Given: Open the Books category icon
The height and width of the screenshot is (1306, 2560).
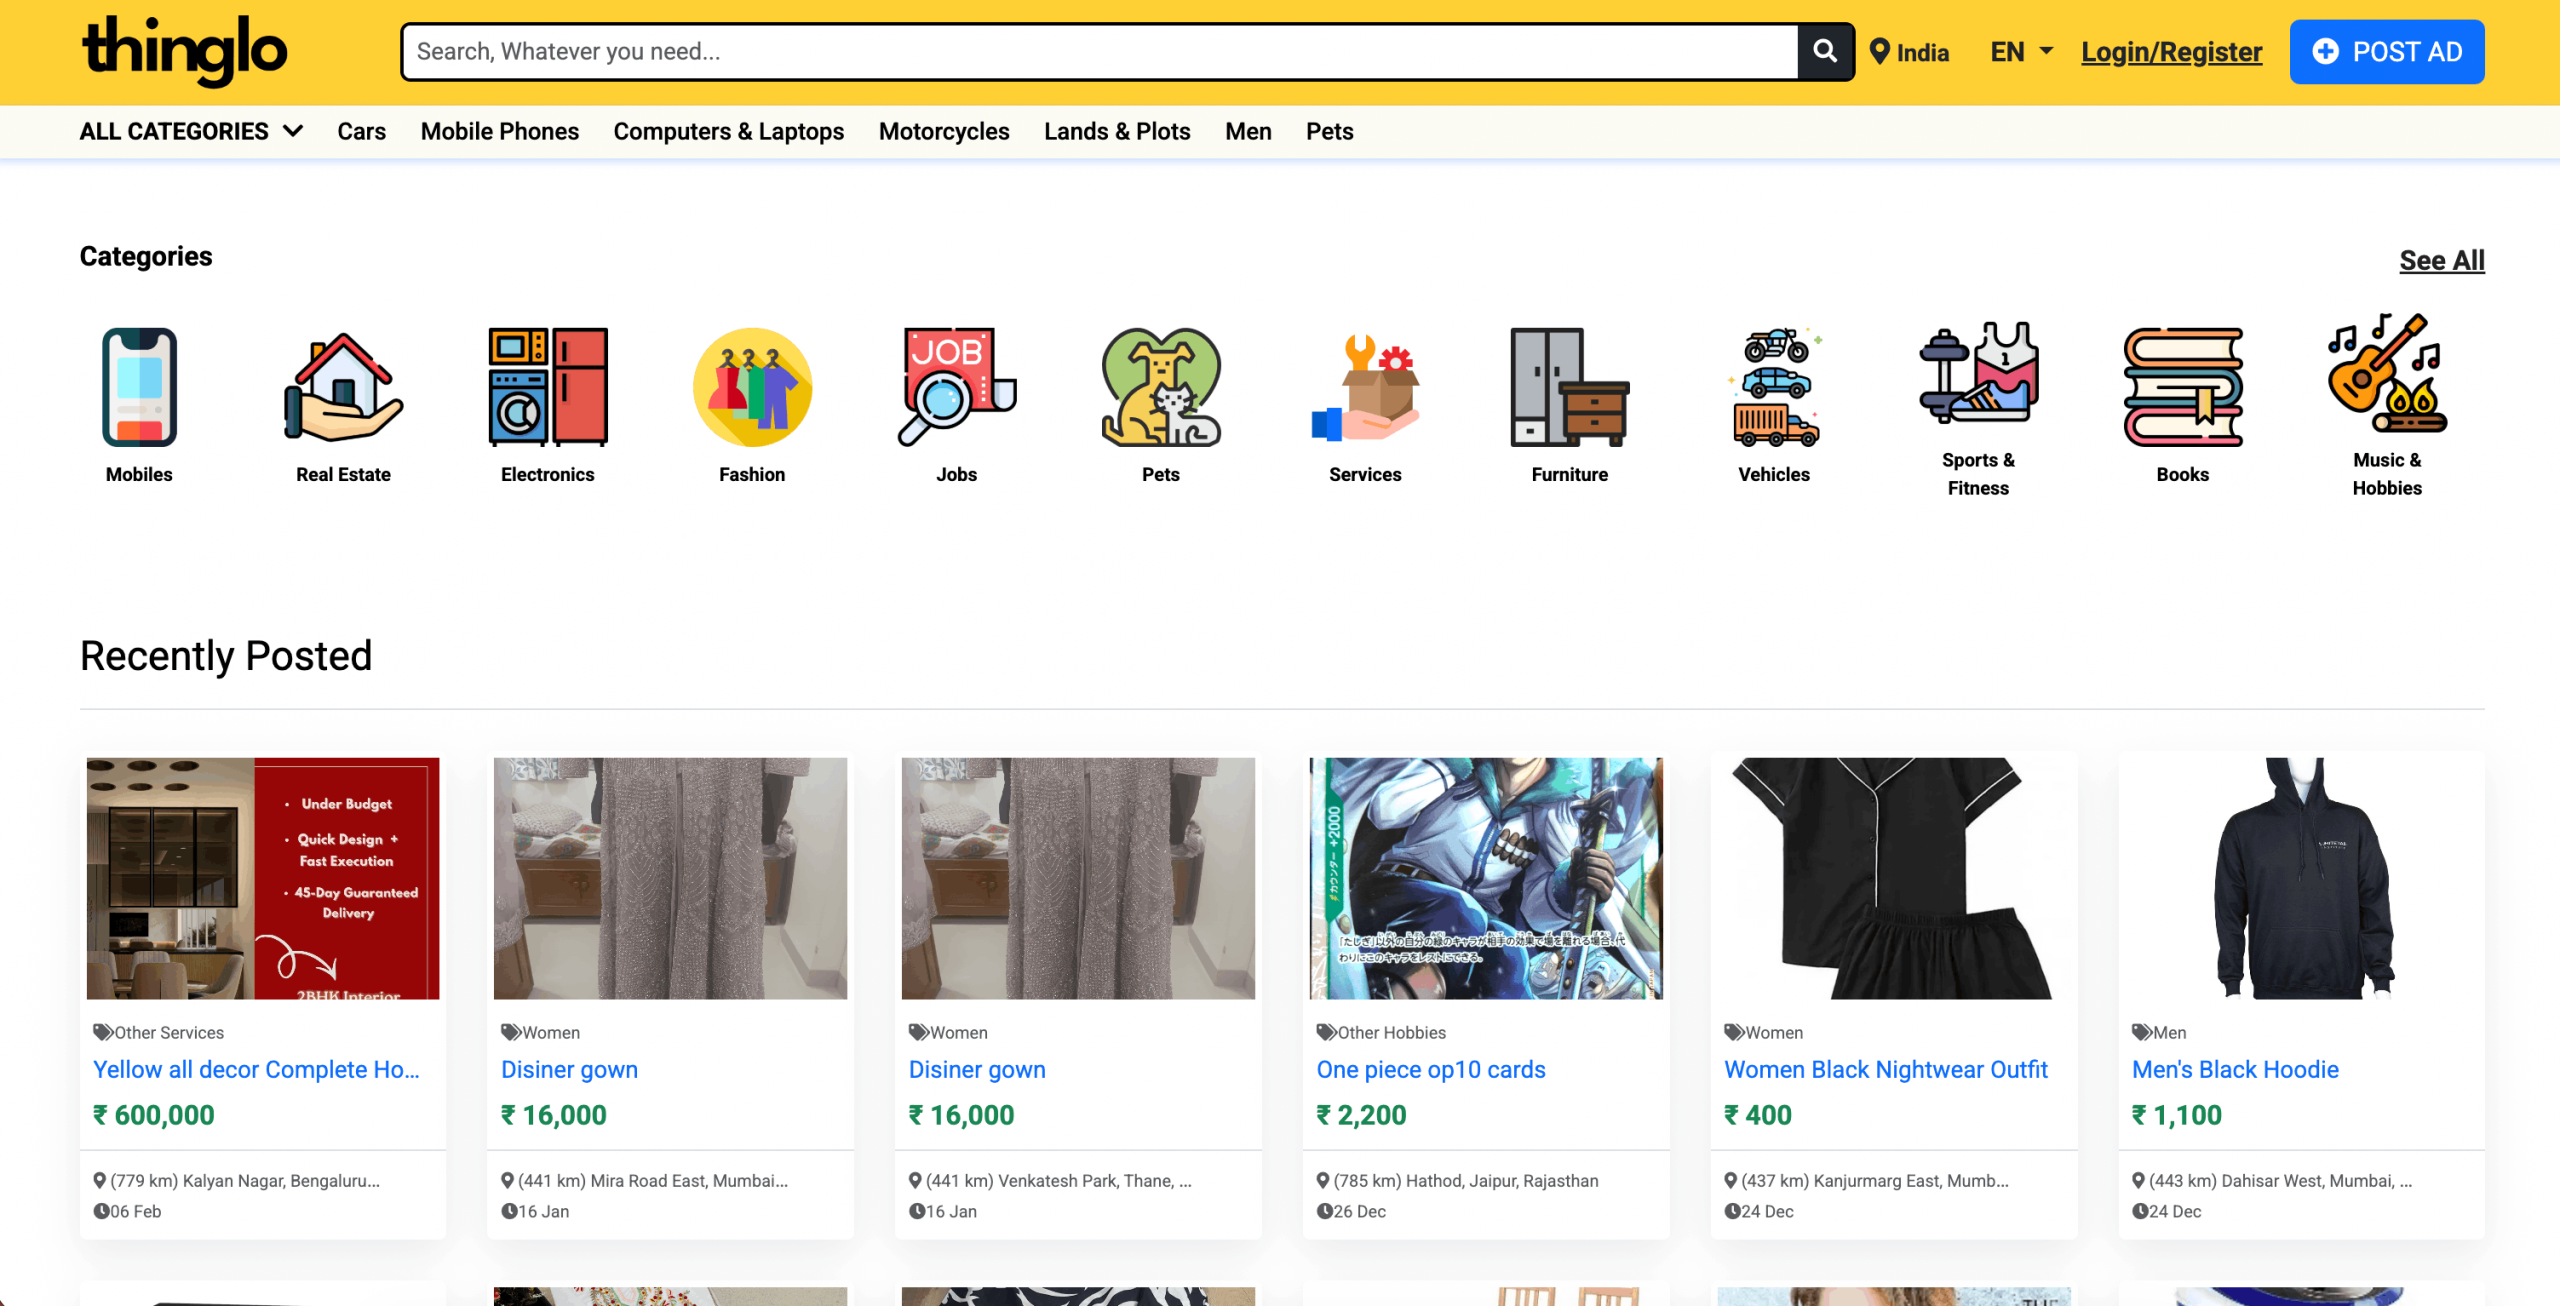Looking at the screenshot, I should click(2182, 387).
